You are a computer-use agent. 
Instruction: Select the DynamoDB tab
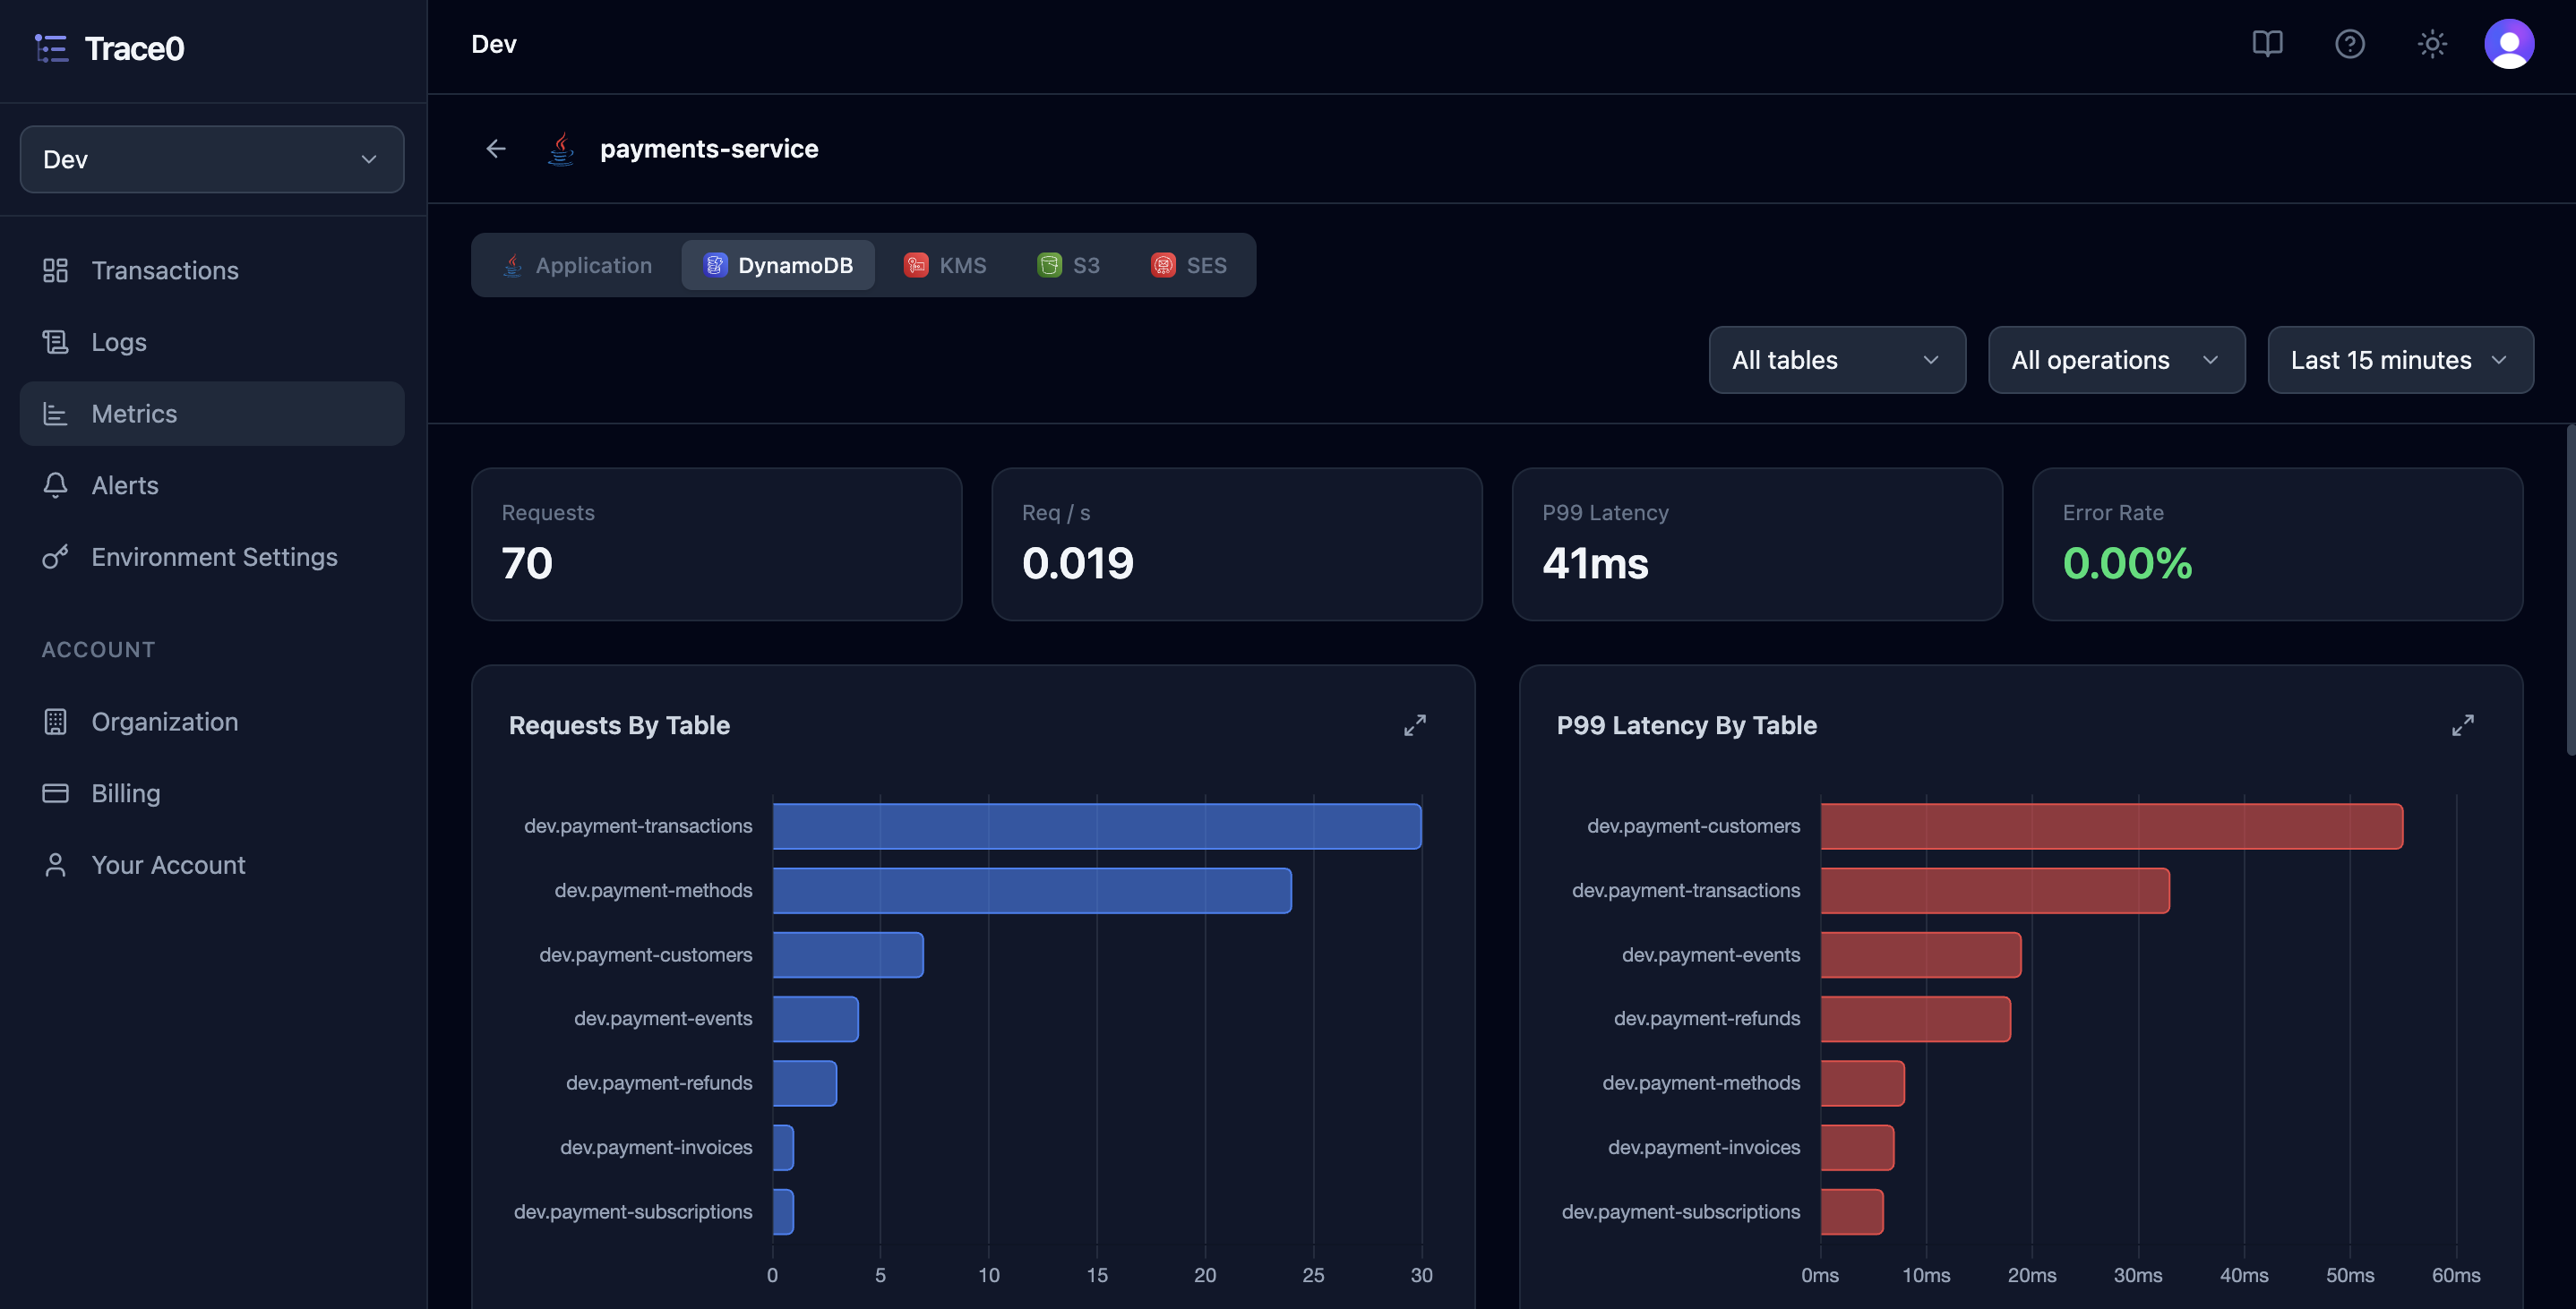click(778, 265)
